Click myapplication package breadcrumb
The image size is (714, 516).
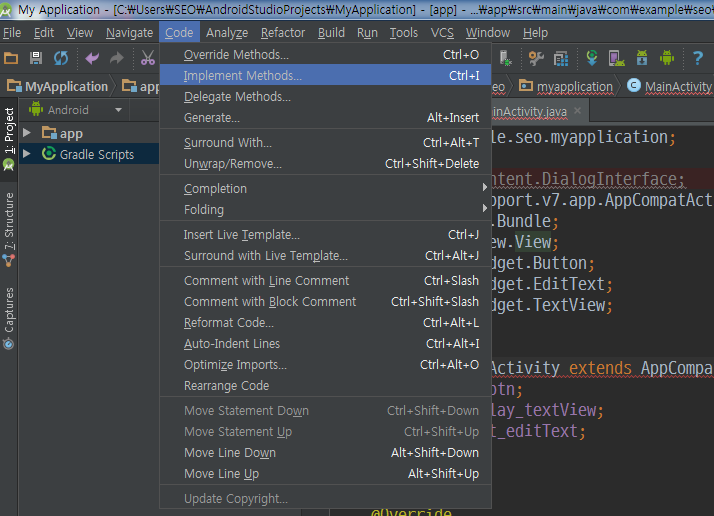click(x=566, y=86)
